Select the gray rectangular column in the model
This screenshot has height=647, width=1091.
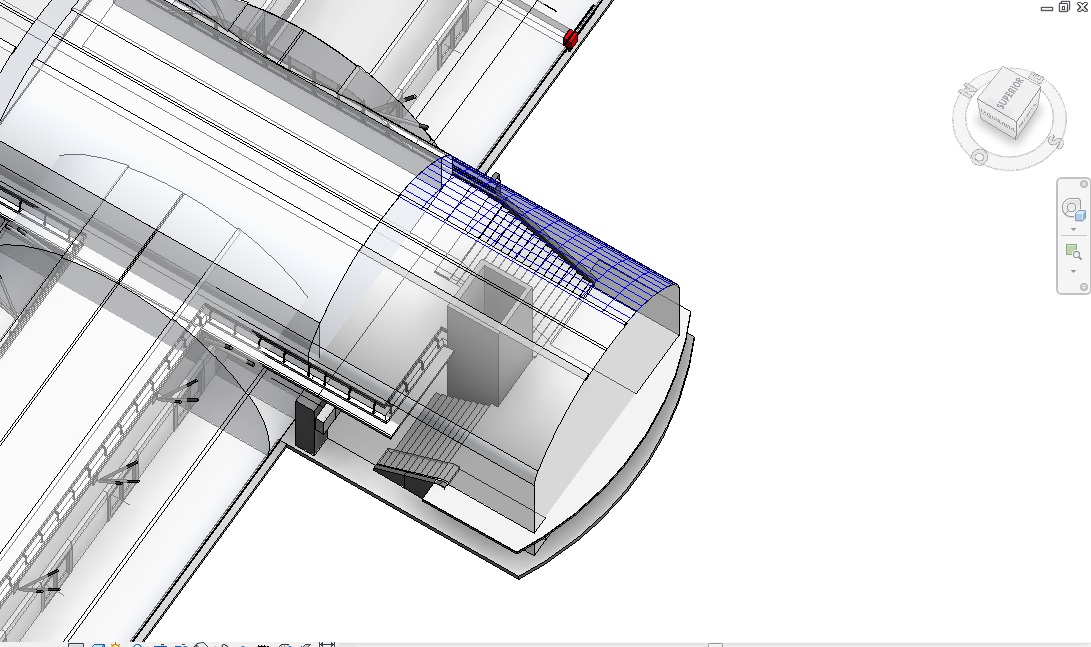tap(489, 333)
